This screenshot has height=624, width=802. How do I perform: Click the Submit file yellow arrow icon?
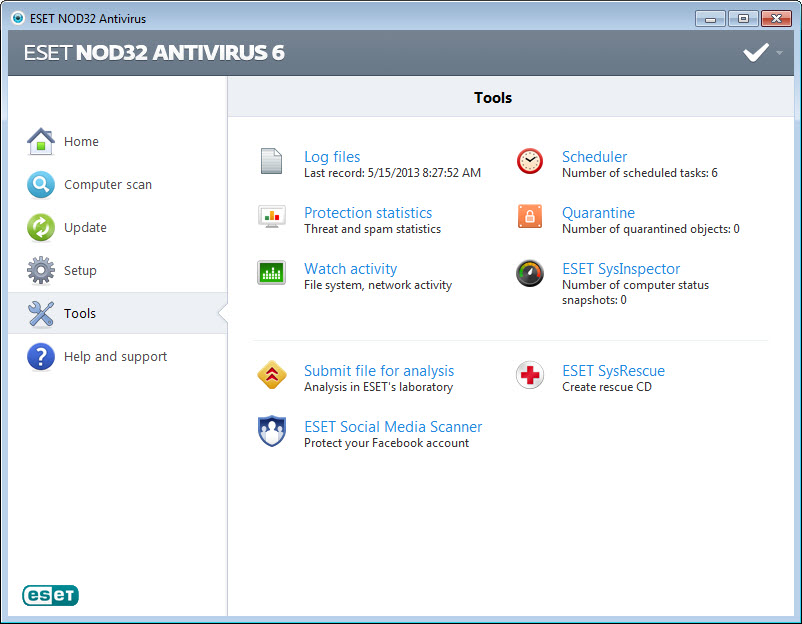click(x=272, y=375)
